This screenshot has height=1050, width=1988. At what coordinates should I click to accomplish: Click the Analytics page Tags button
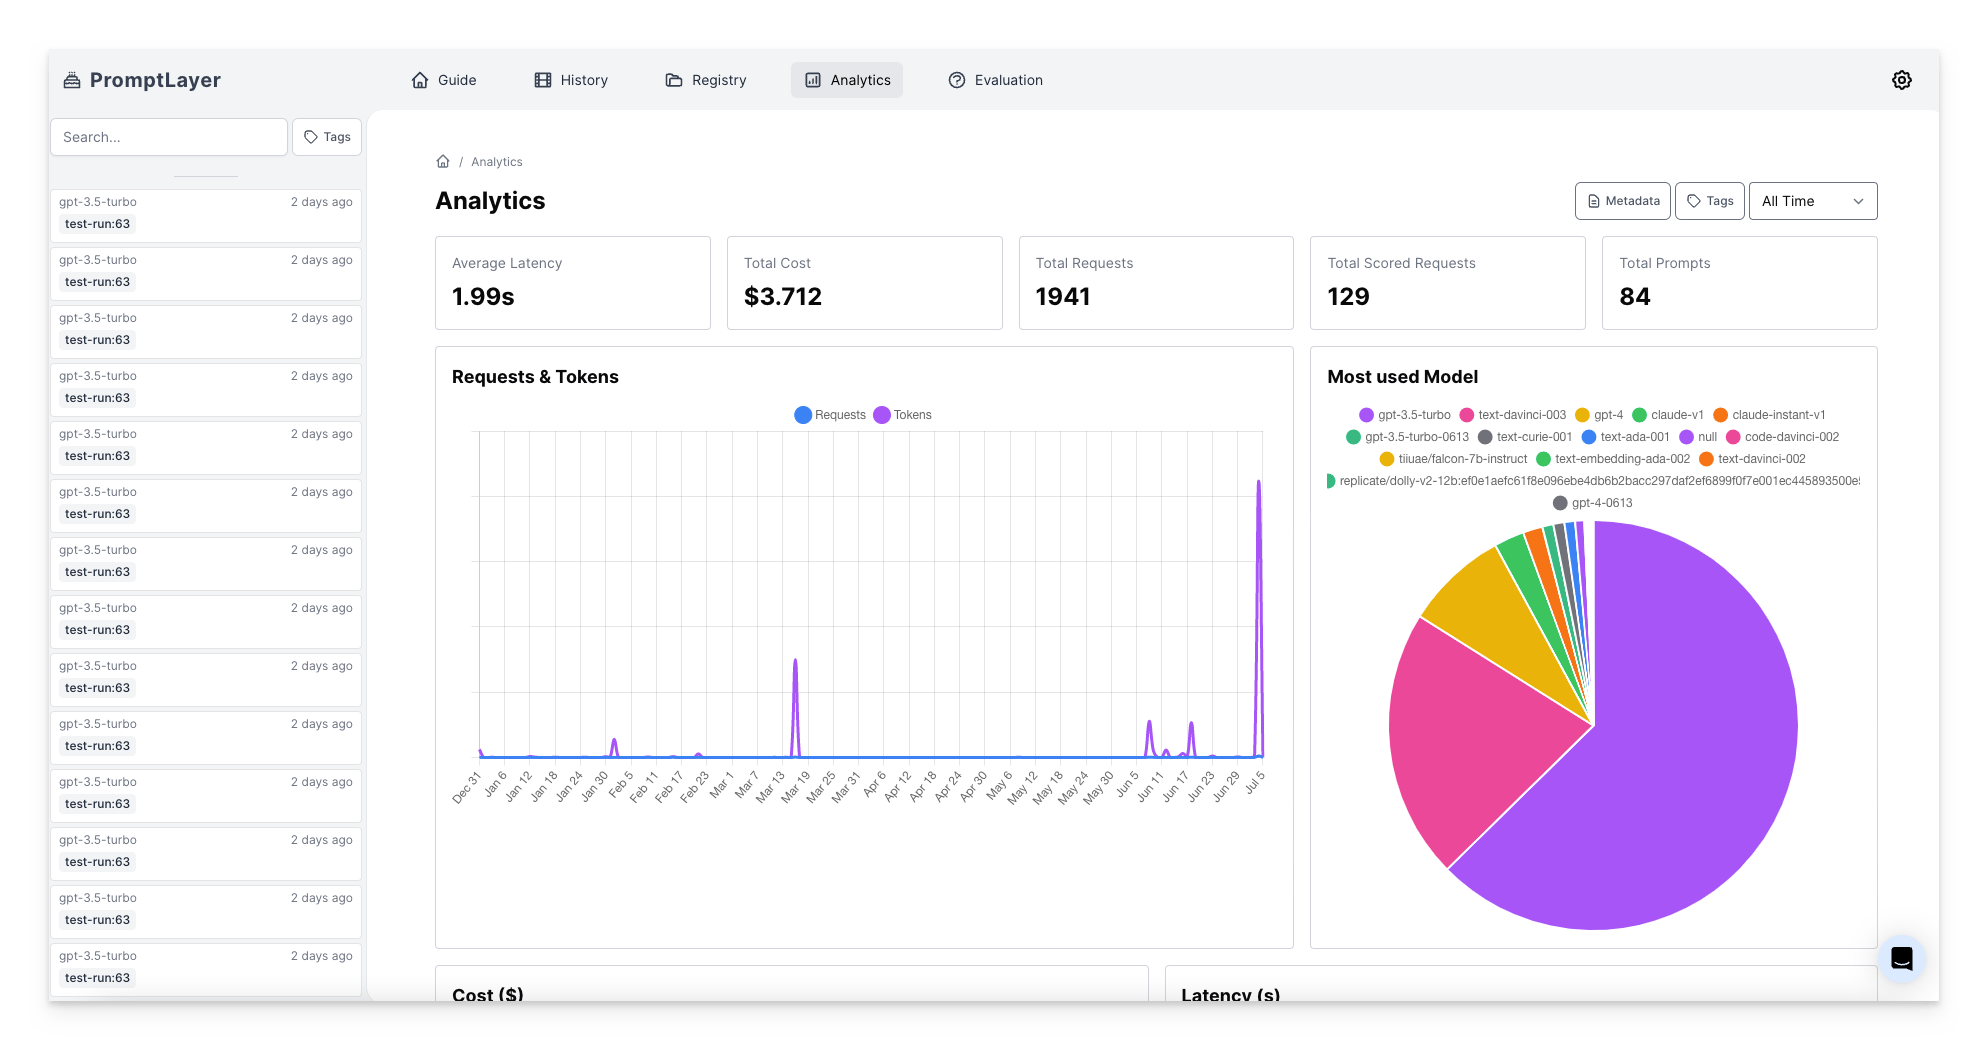(x=1710, y=201)
